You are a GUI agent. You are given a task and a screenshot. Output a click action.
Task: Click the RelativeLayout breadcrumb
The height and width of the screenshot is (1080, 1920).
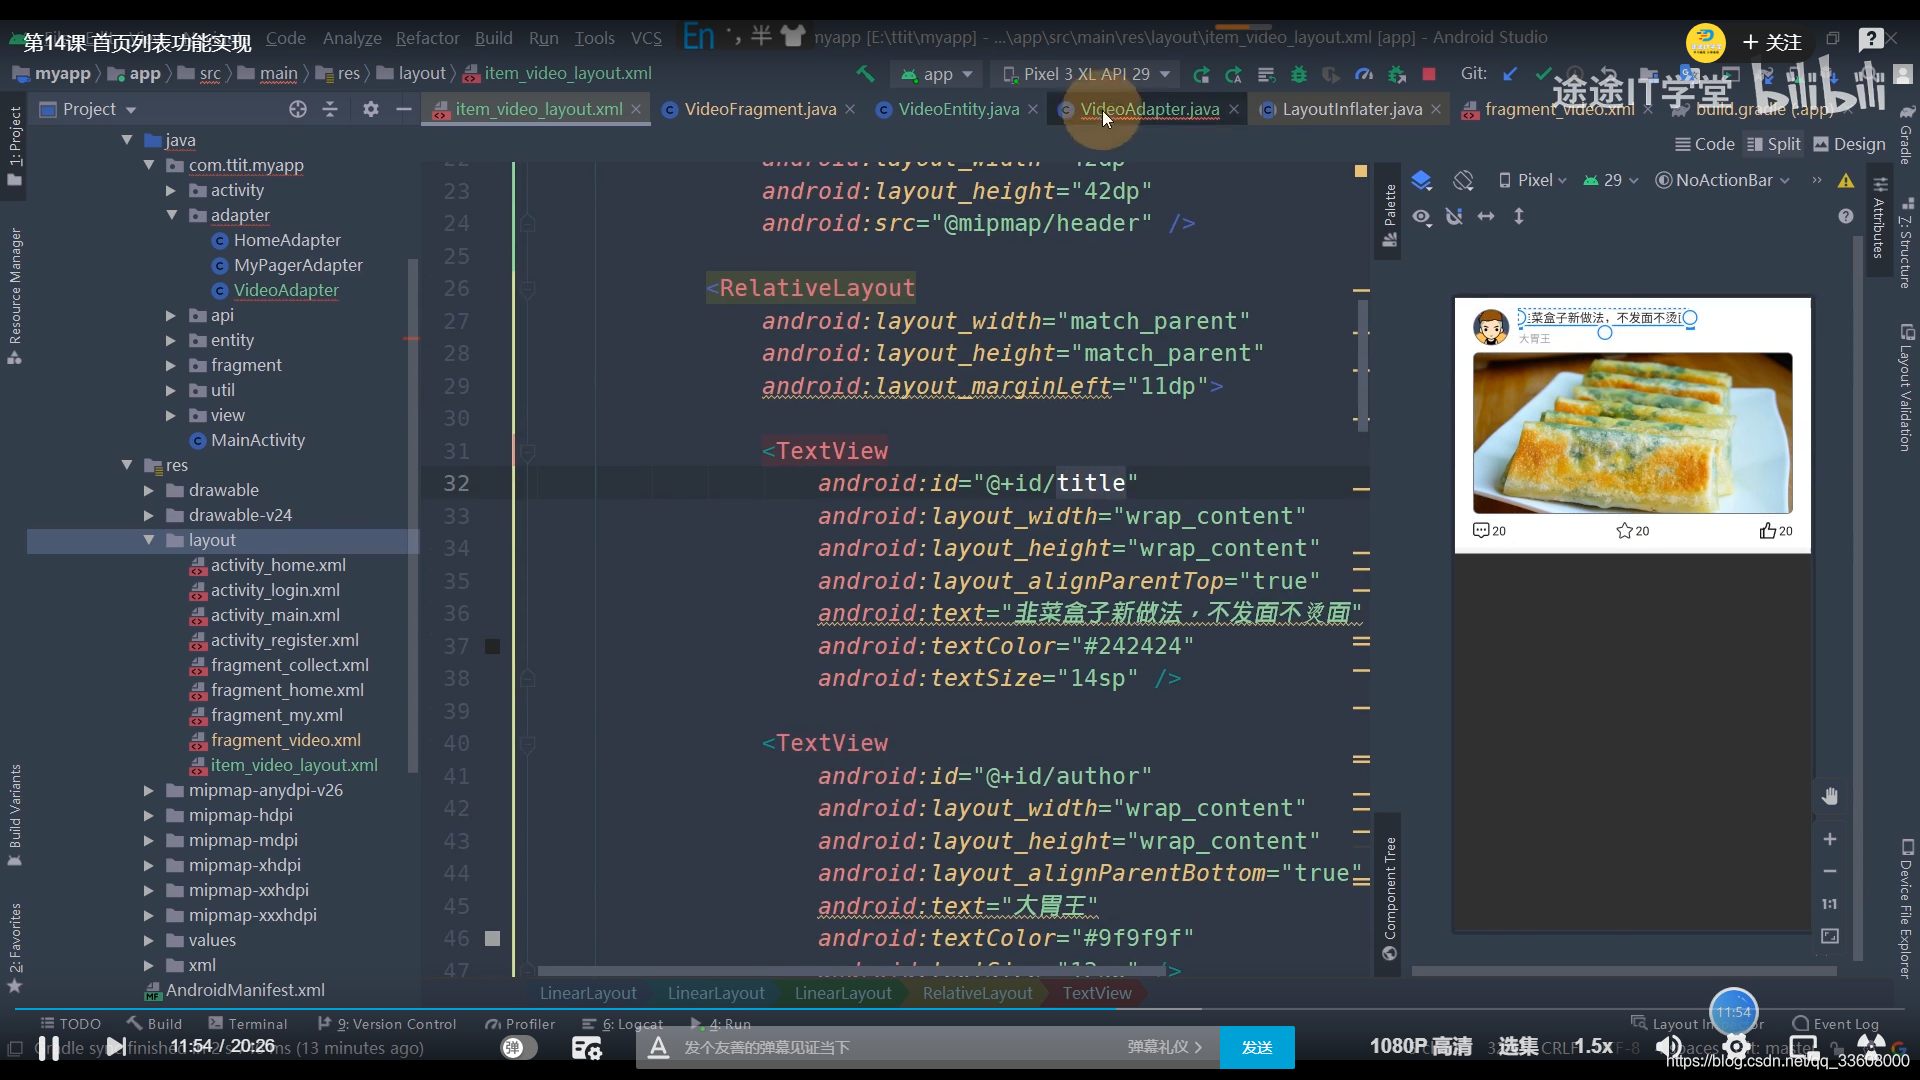(977, 993)
